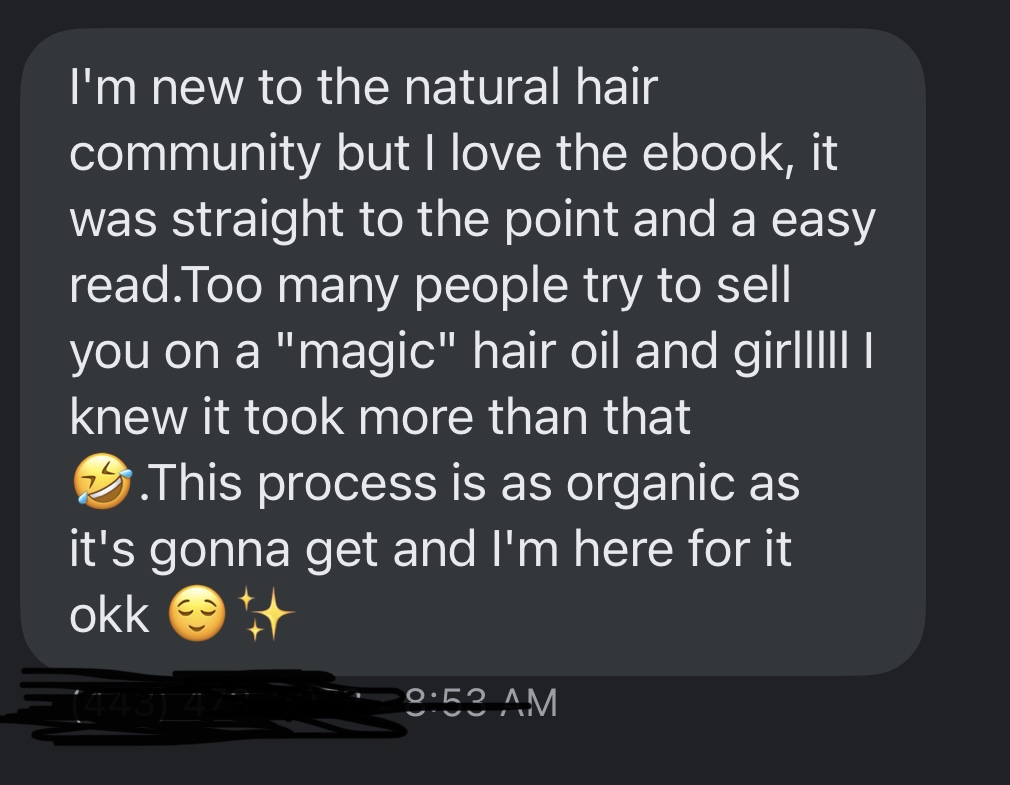Click the word "process" in the message
Screen dimensions: 1010x785
pyautogui.click(x=347, y=483)
